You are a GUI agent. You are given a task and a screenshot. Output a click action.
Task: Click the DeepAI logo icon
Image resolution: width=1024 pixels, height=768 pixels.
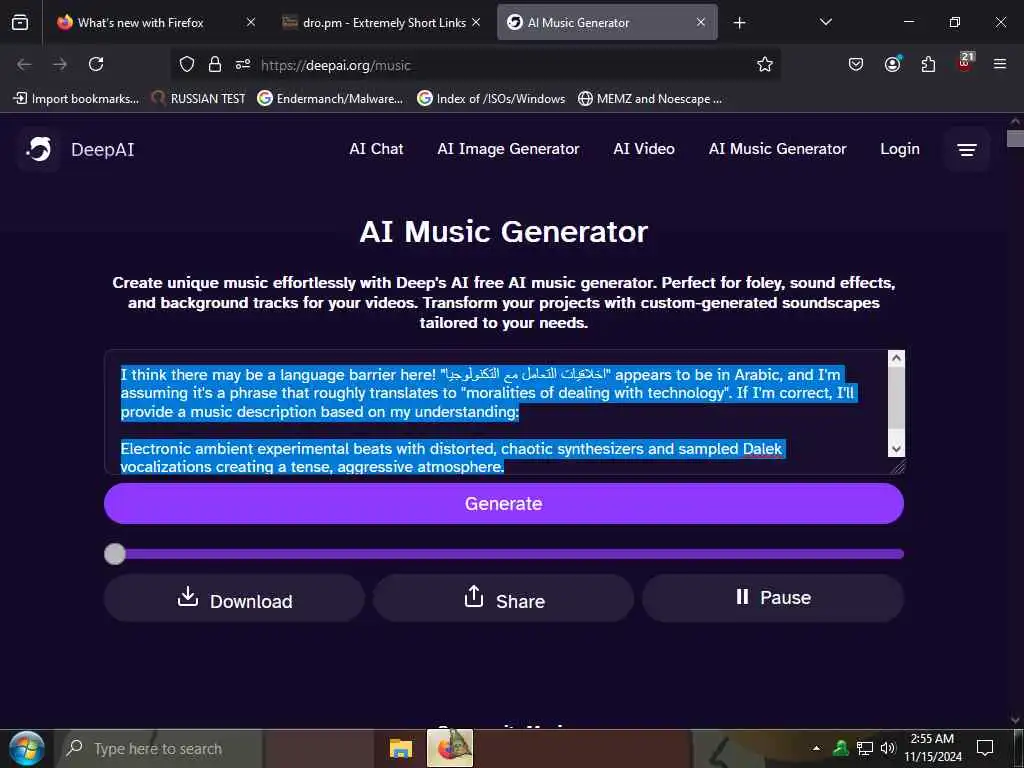39,150
